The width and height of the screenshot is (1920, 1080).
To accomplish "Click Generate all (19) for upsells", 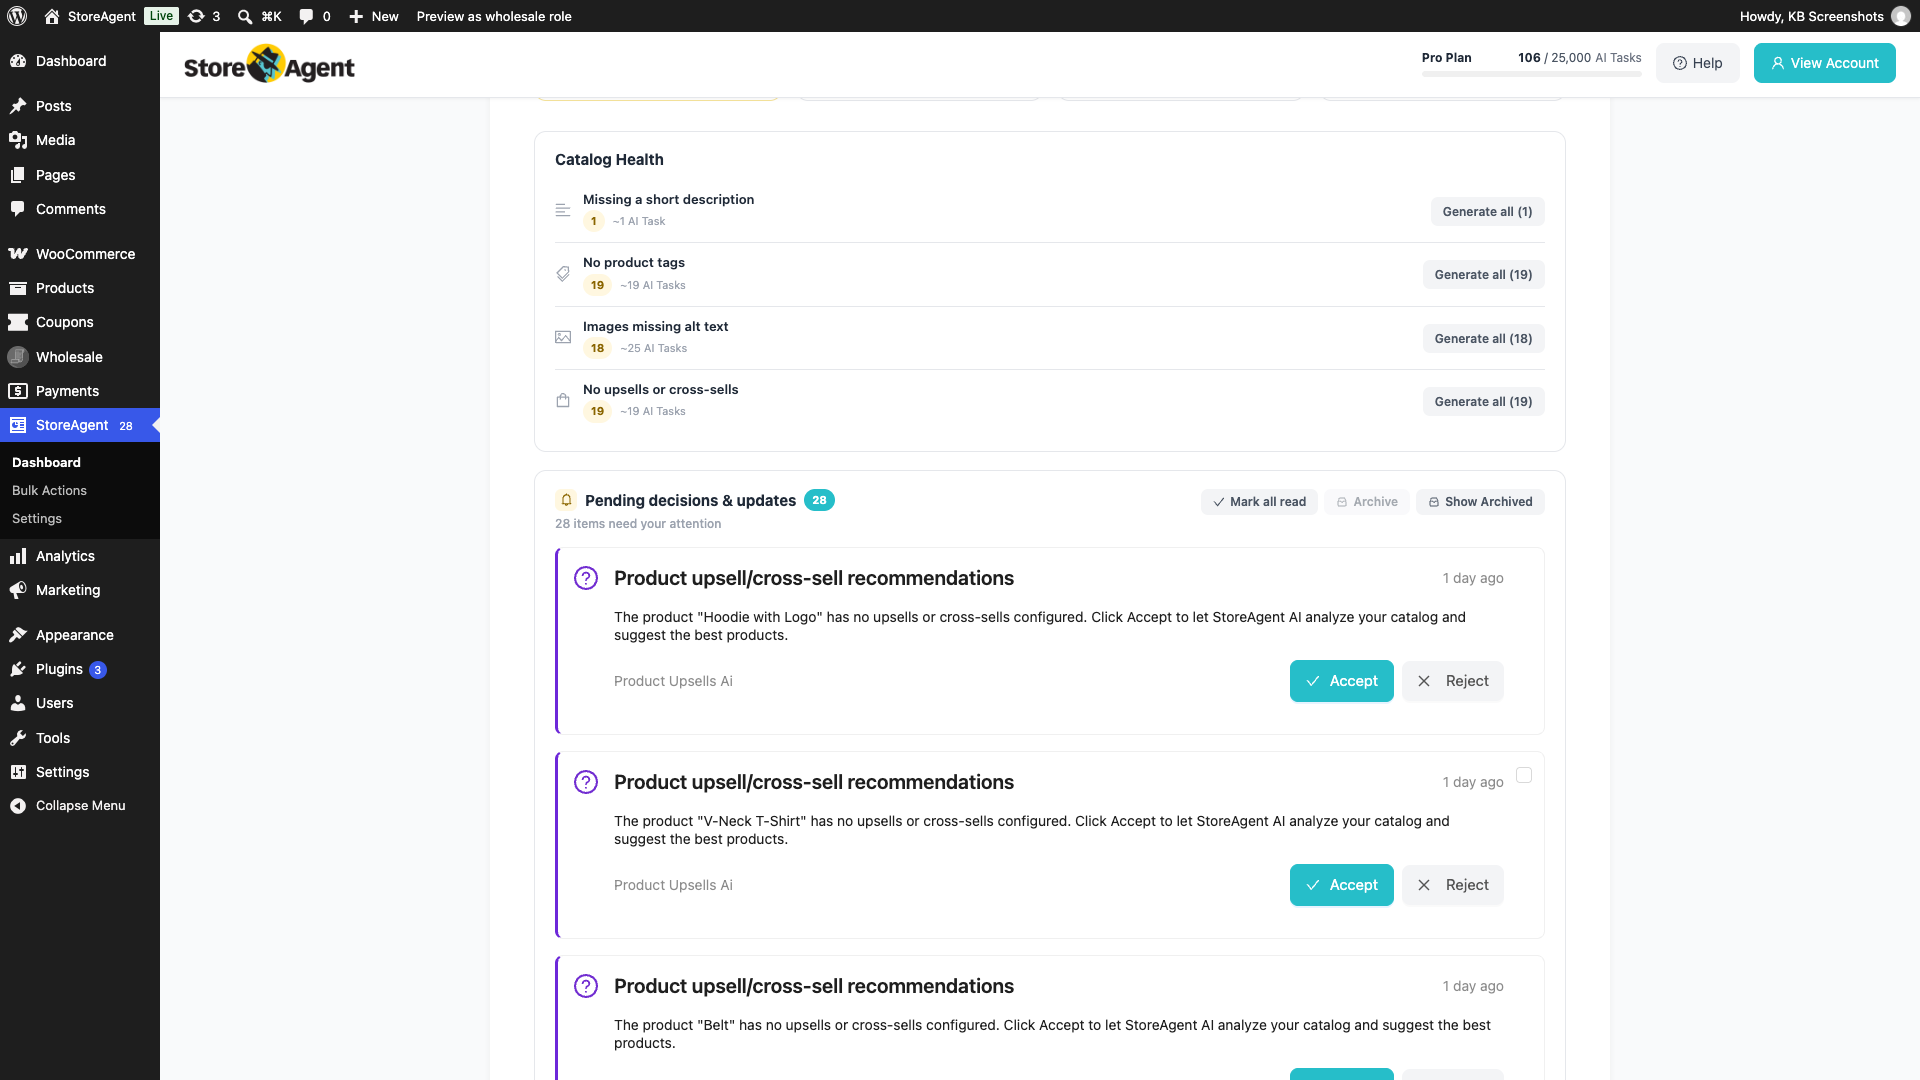I will point(1483,402).
